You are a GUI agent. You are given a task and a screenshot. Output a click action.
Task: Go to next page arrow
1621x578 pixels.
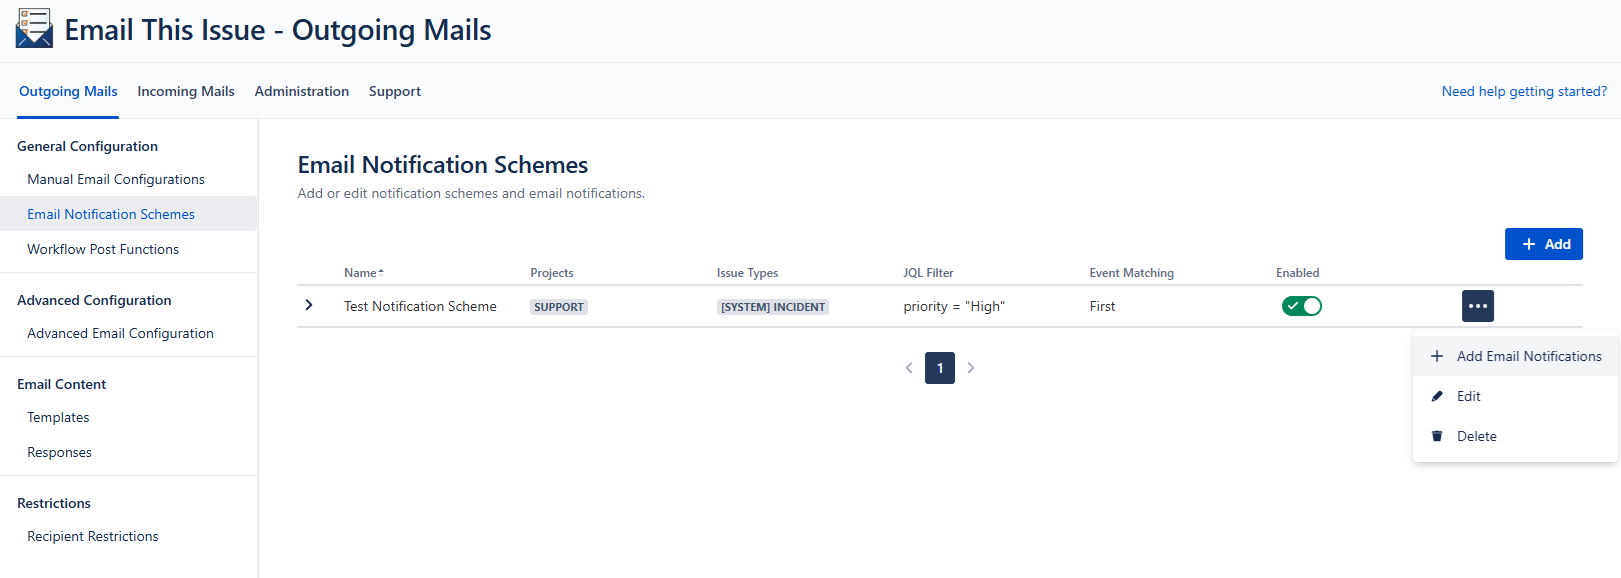pyautogui.click(x=971, y=368)
